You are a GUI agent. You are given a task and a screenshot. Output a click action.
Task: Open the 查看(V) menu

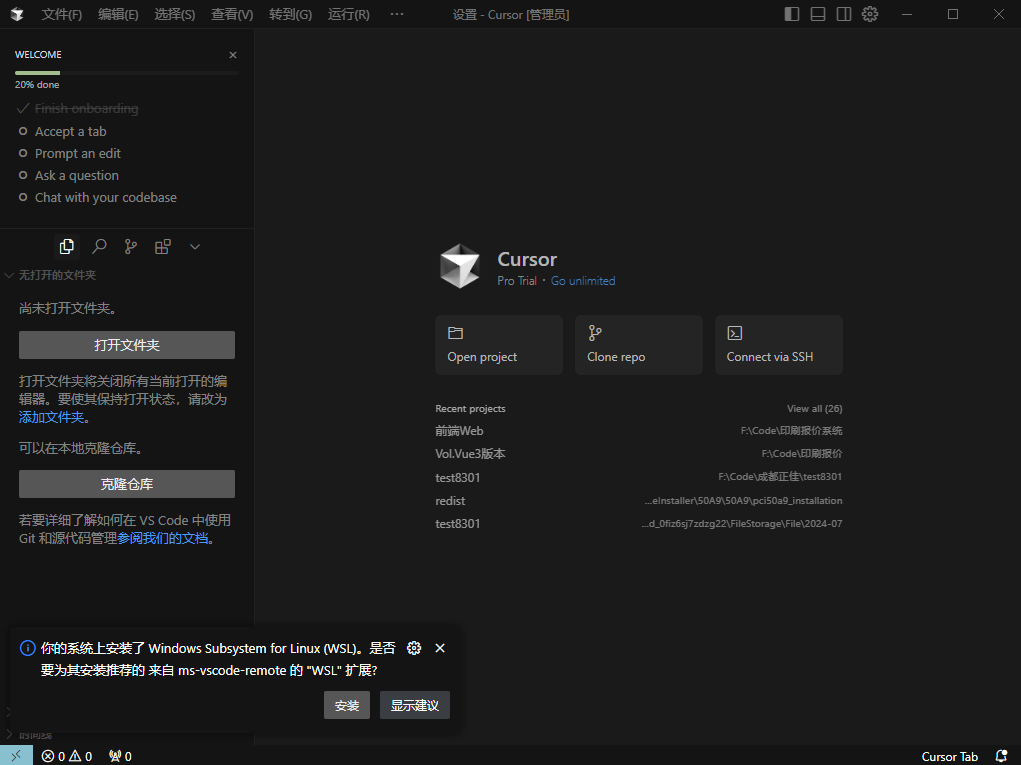232,14
